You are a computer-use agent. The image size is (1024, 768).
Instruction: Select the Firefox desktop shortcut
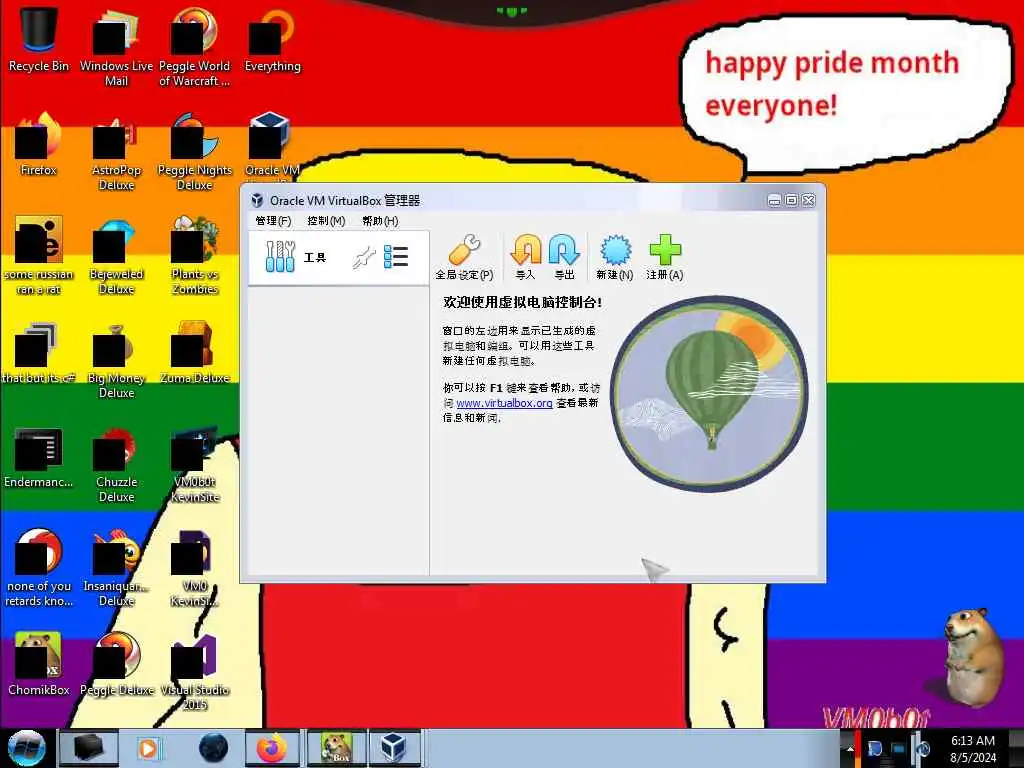tap(39, 144)
